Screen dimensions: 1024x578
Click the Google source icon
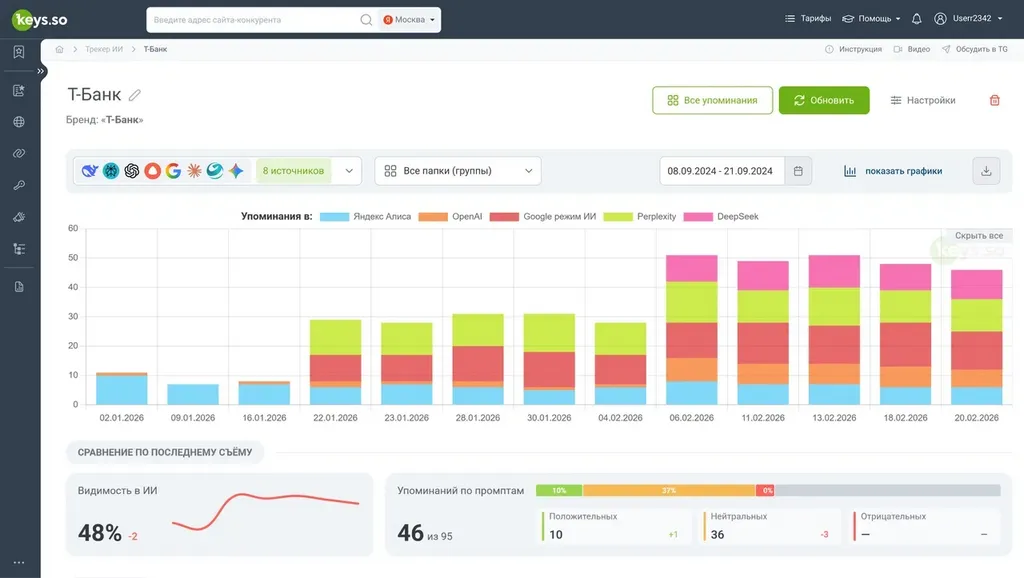(x=173, y=170)
